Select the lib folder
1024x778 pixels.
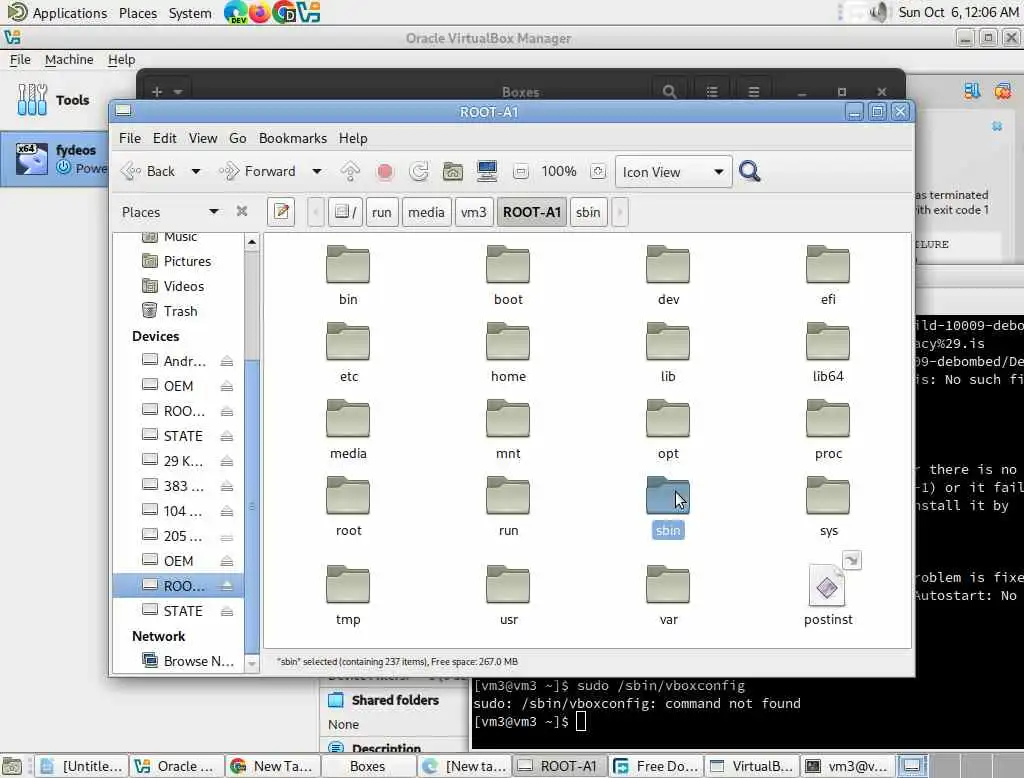668,342
